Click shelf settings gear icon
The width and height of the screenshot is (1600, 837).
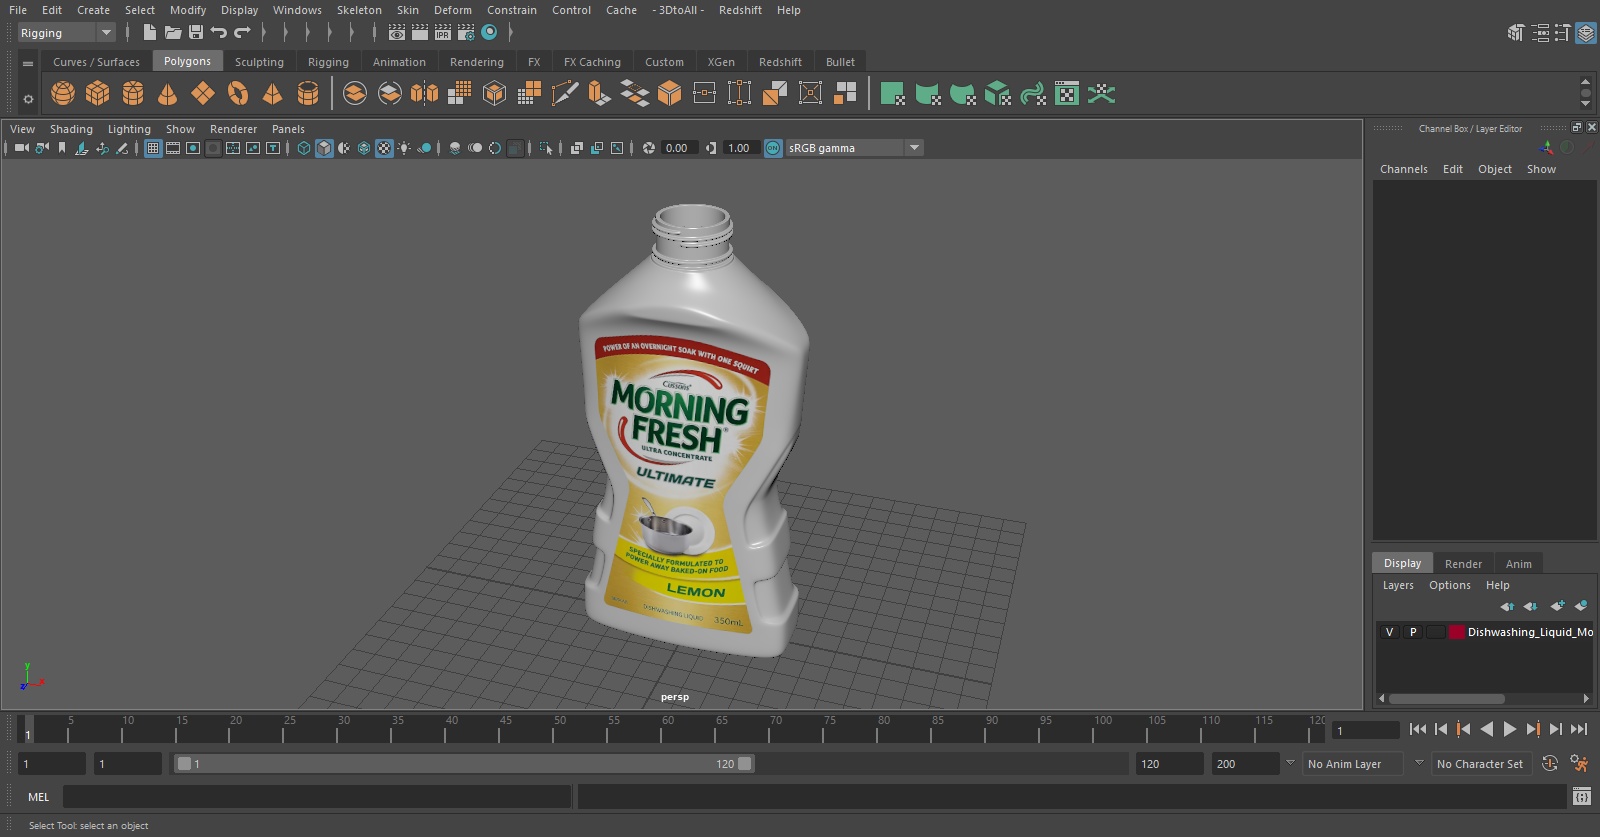coord(28,99)
